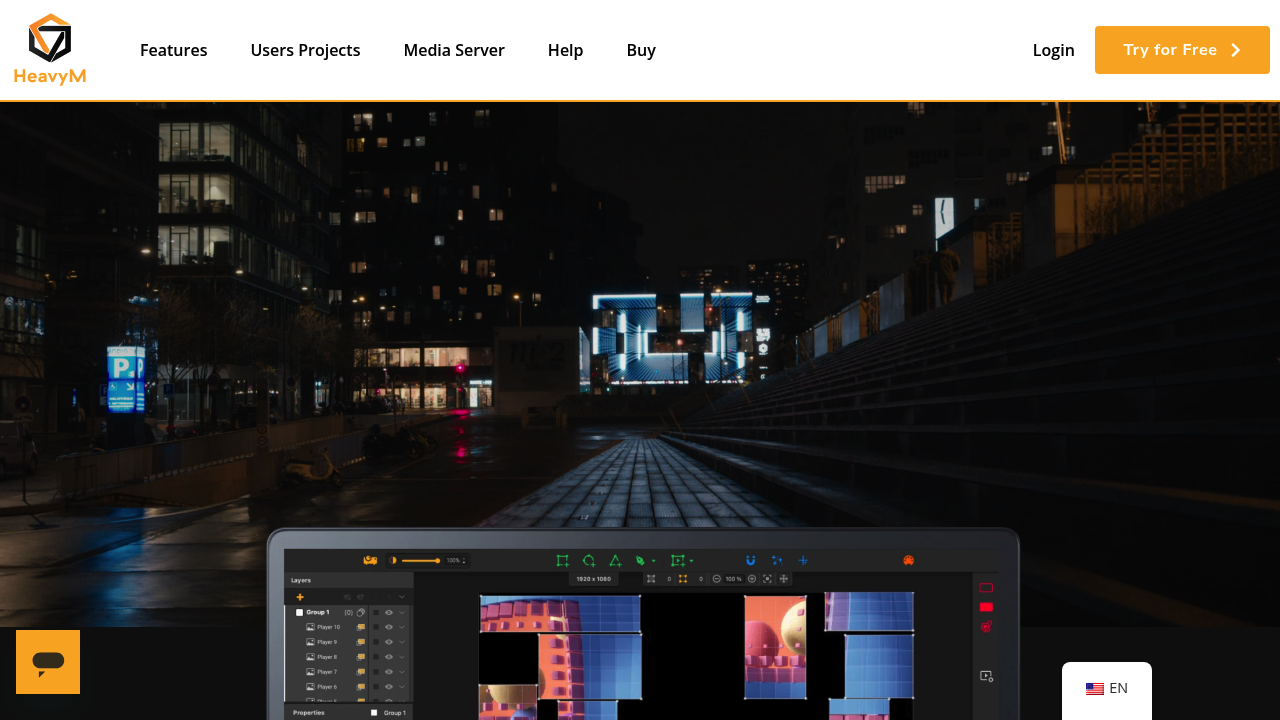
Task: Click the blue magnet snap icon
Action: (751, 561)
